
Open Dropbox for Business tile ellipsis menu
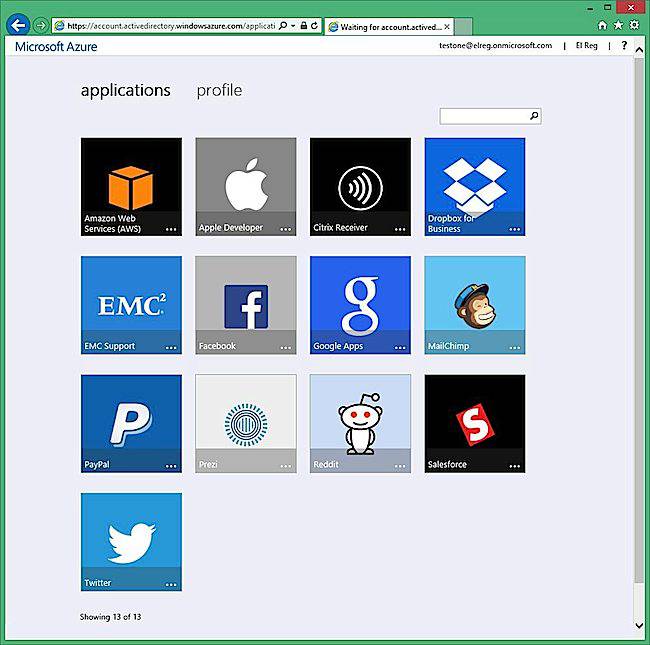click(x=514, y=229)
